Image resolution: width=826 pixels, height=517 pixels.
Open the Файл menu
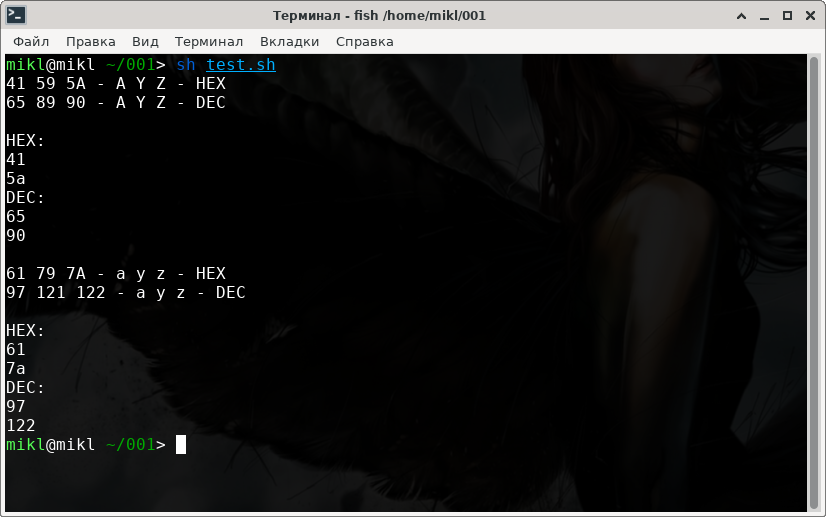click(31, 41)
